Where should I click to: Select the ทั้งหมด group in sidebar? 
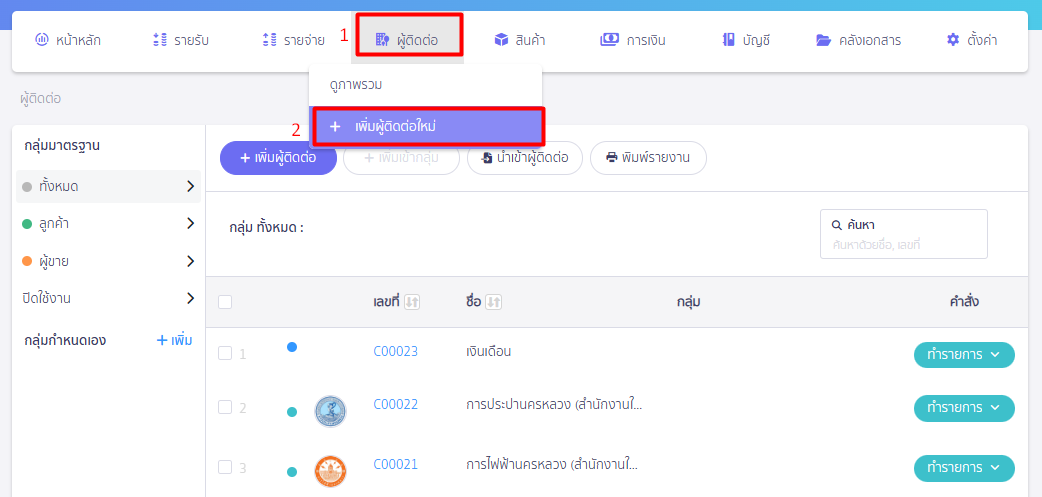pyautogui.click(x=108, y=187)
